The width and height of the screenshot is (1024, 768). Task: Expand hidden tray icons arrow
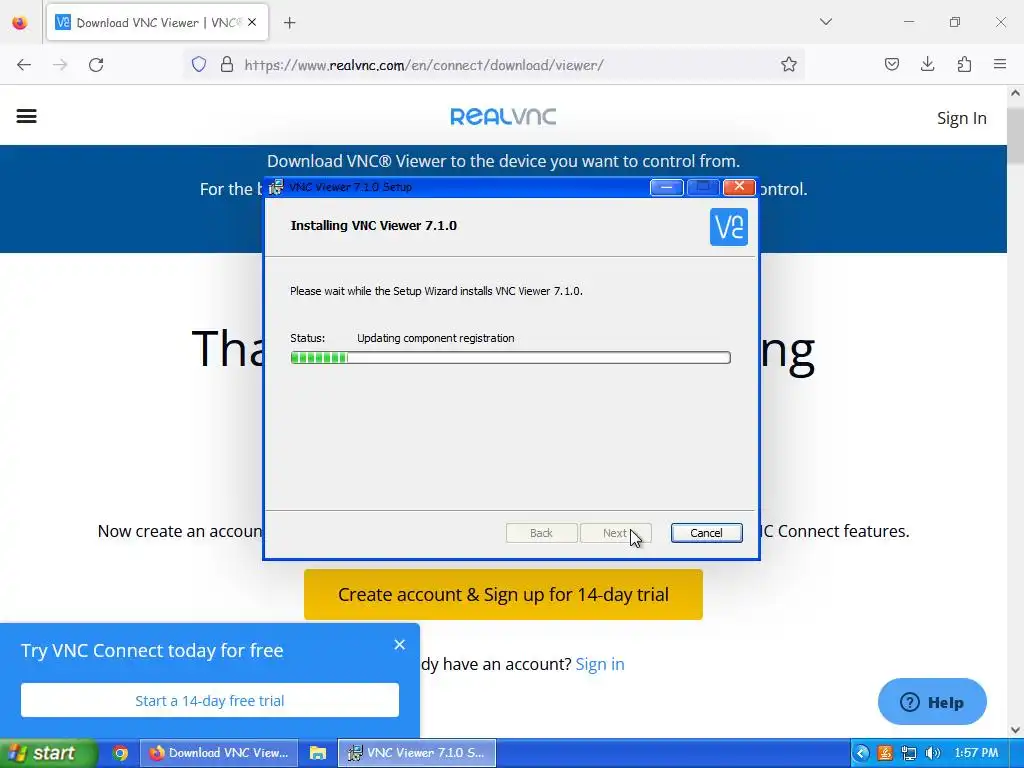pyautogui.click(x=862, y=753)
